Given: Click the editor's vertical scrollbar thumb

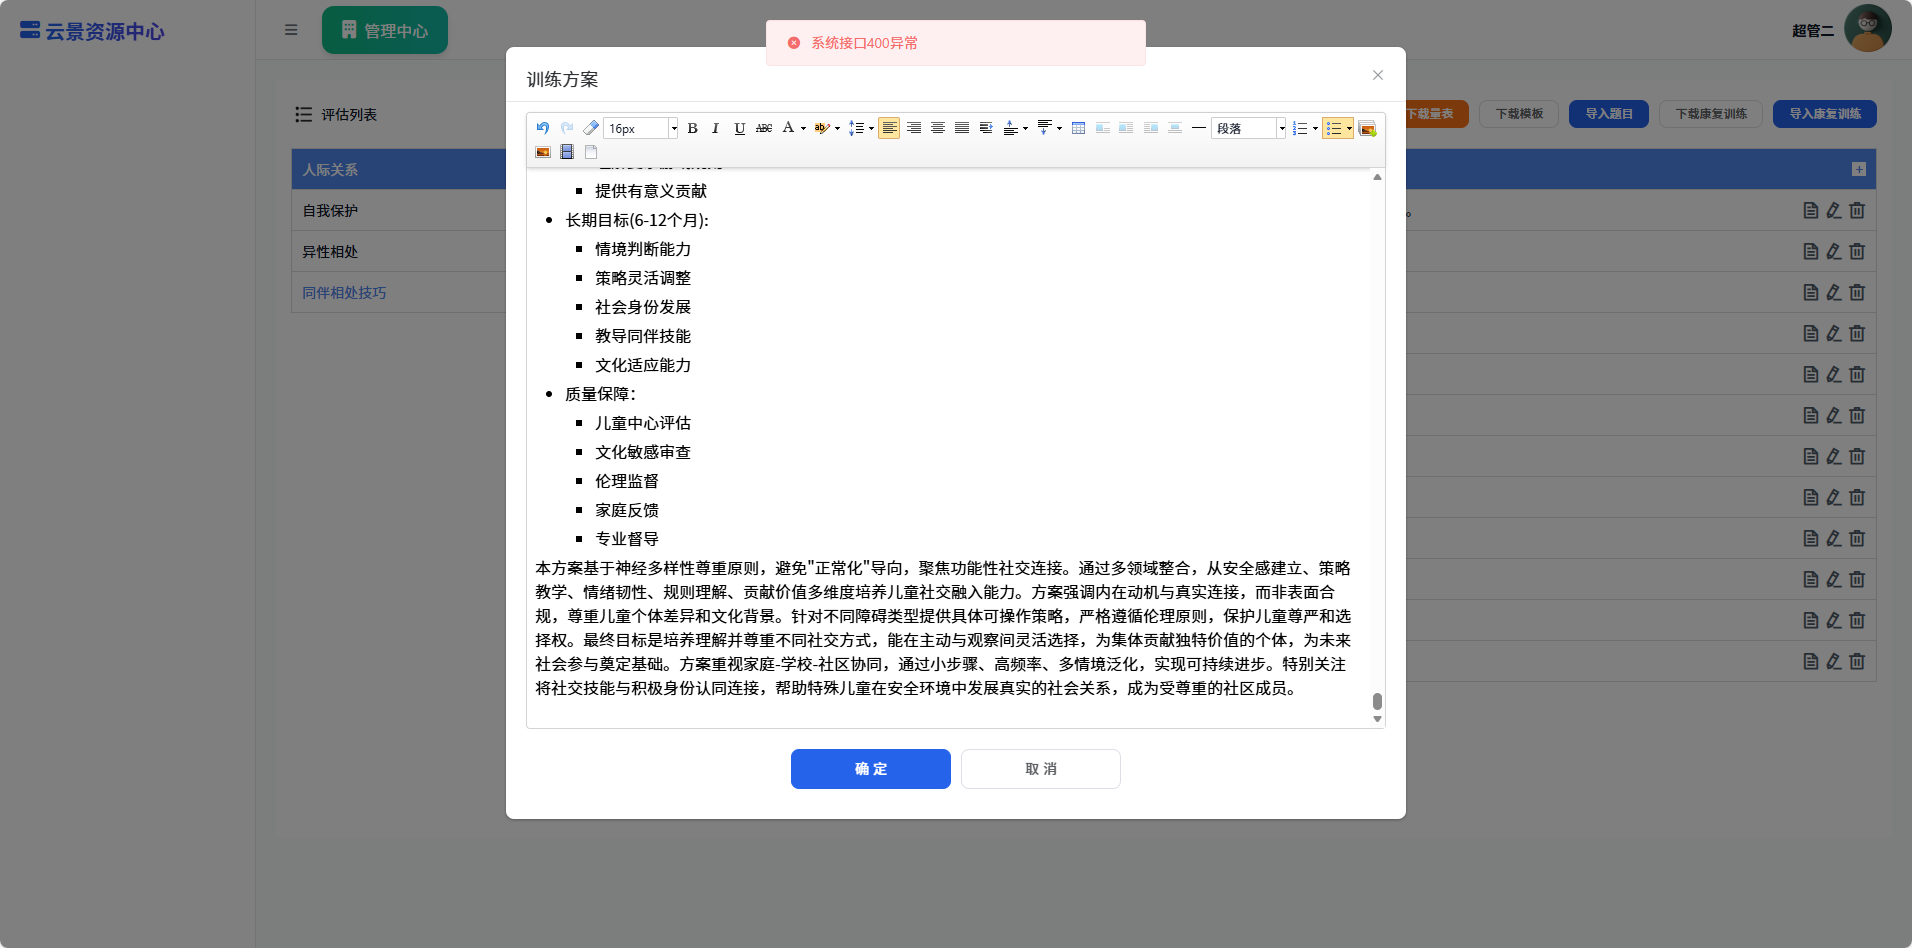Looking at the screenshot, I should pyautogui.click(x=1377, y=701).
